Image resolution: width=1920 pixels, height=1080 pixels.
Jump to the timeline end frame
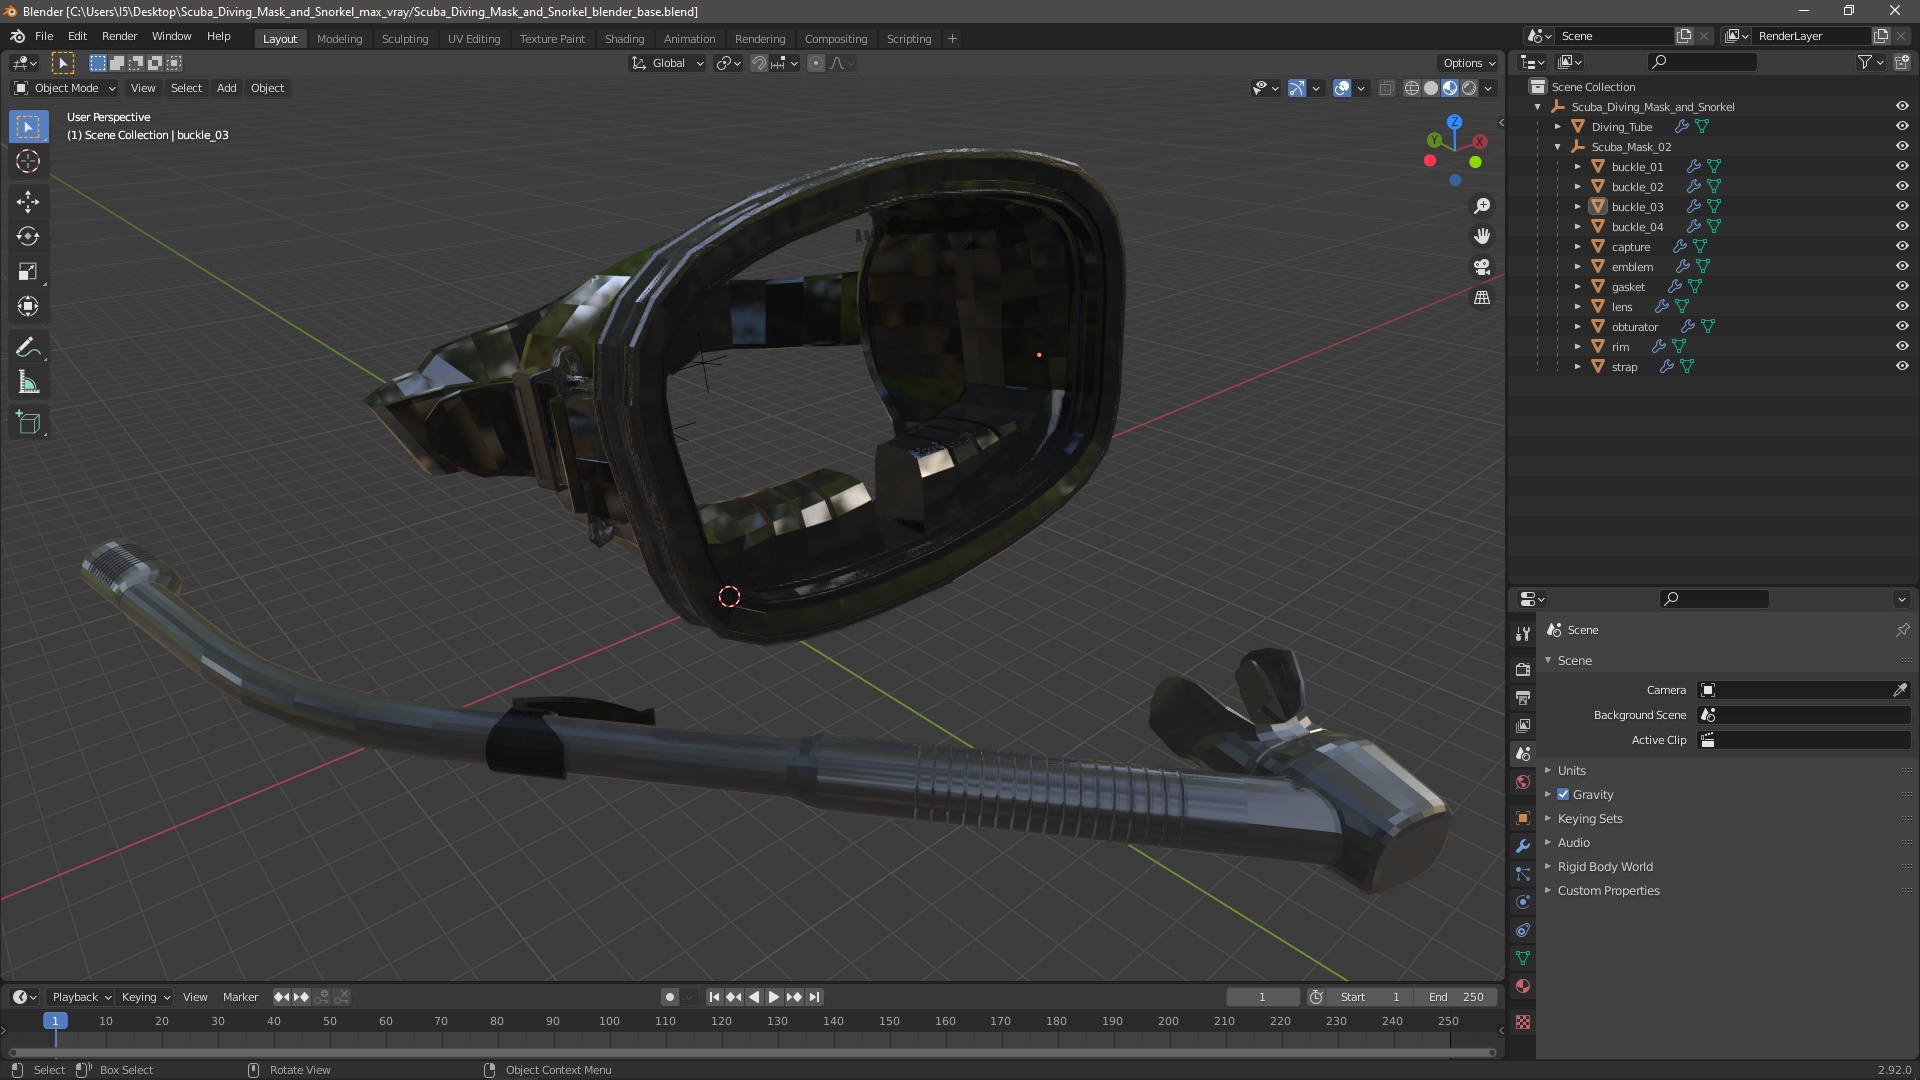tap(815, 997)
